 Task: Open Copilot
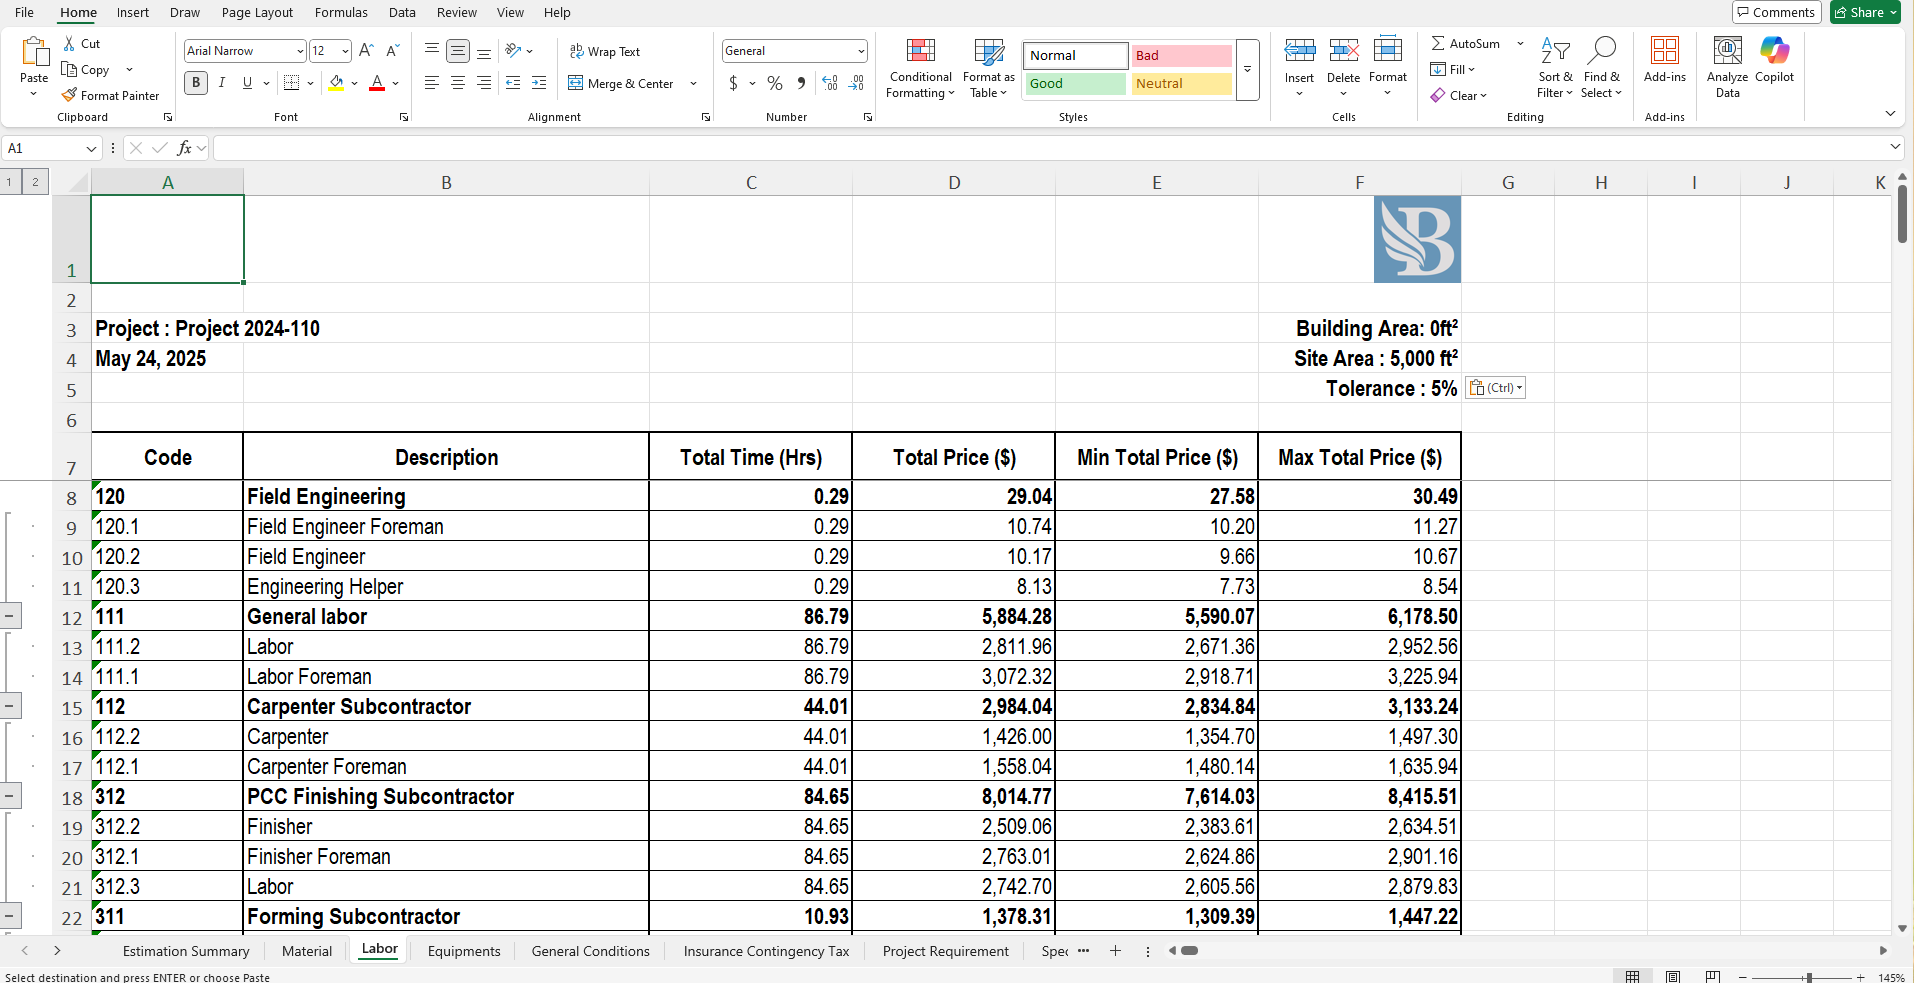1774,60
